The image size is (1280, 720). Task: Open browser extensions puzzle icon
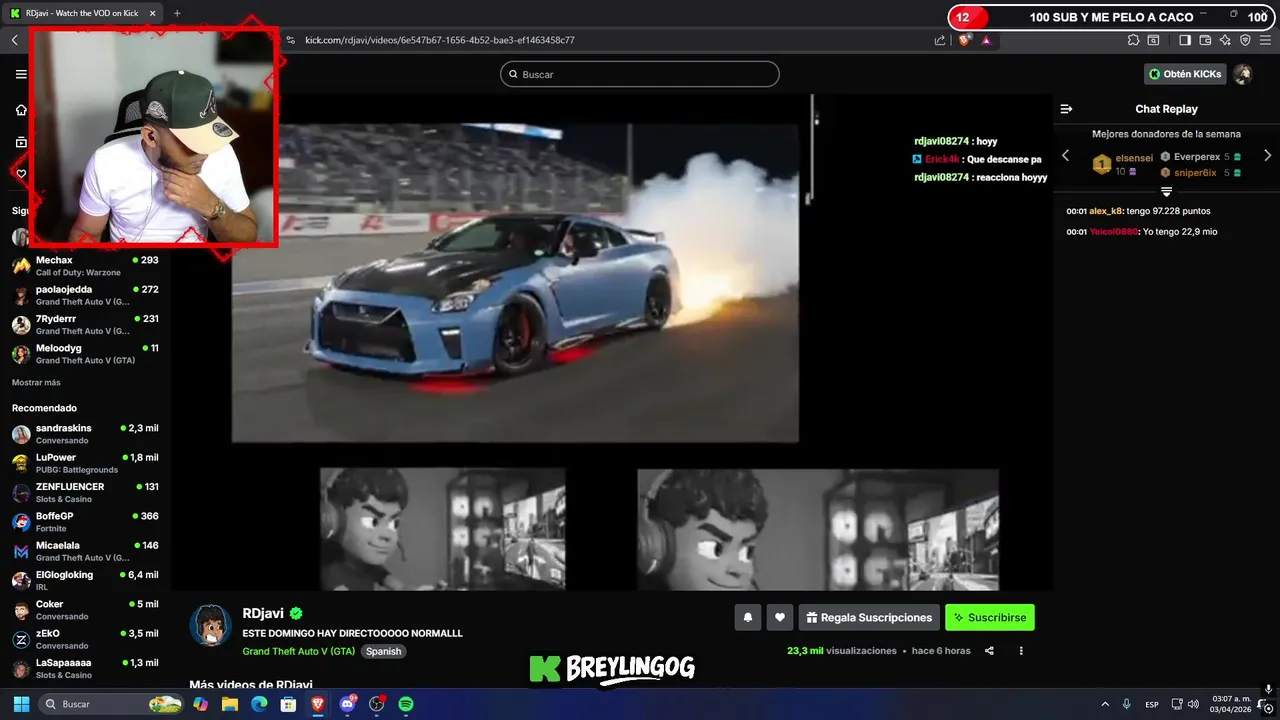pyautogui.click(x=1133, y=40)
